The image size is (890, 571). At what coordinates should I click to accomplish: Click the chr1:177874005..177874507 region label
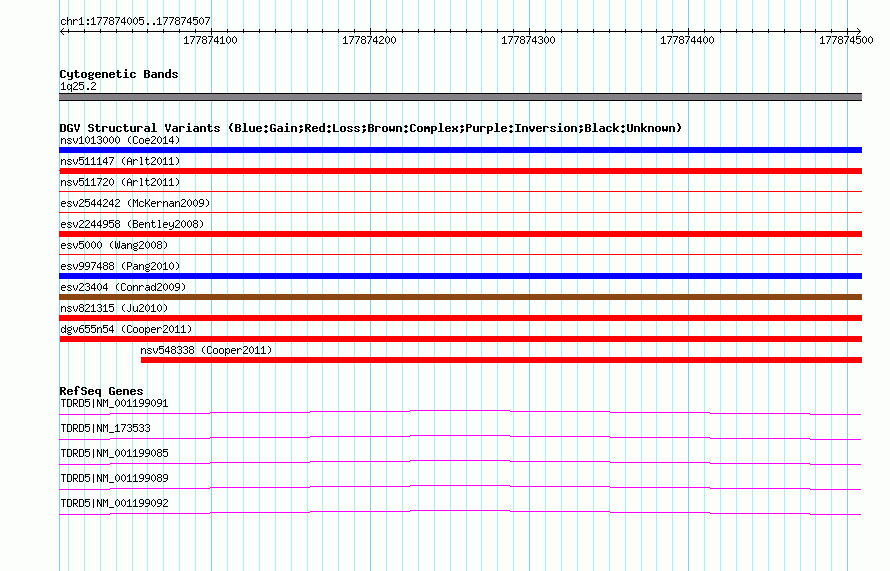tap(135, 21)
